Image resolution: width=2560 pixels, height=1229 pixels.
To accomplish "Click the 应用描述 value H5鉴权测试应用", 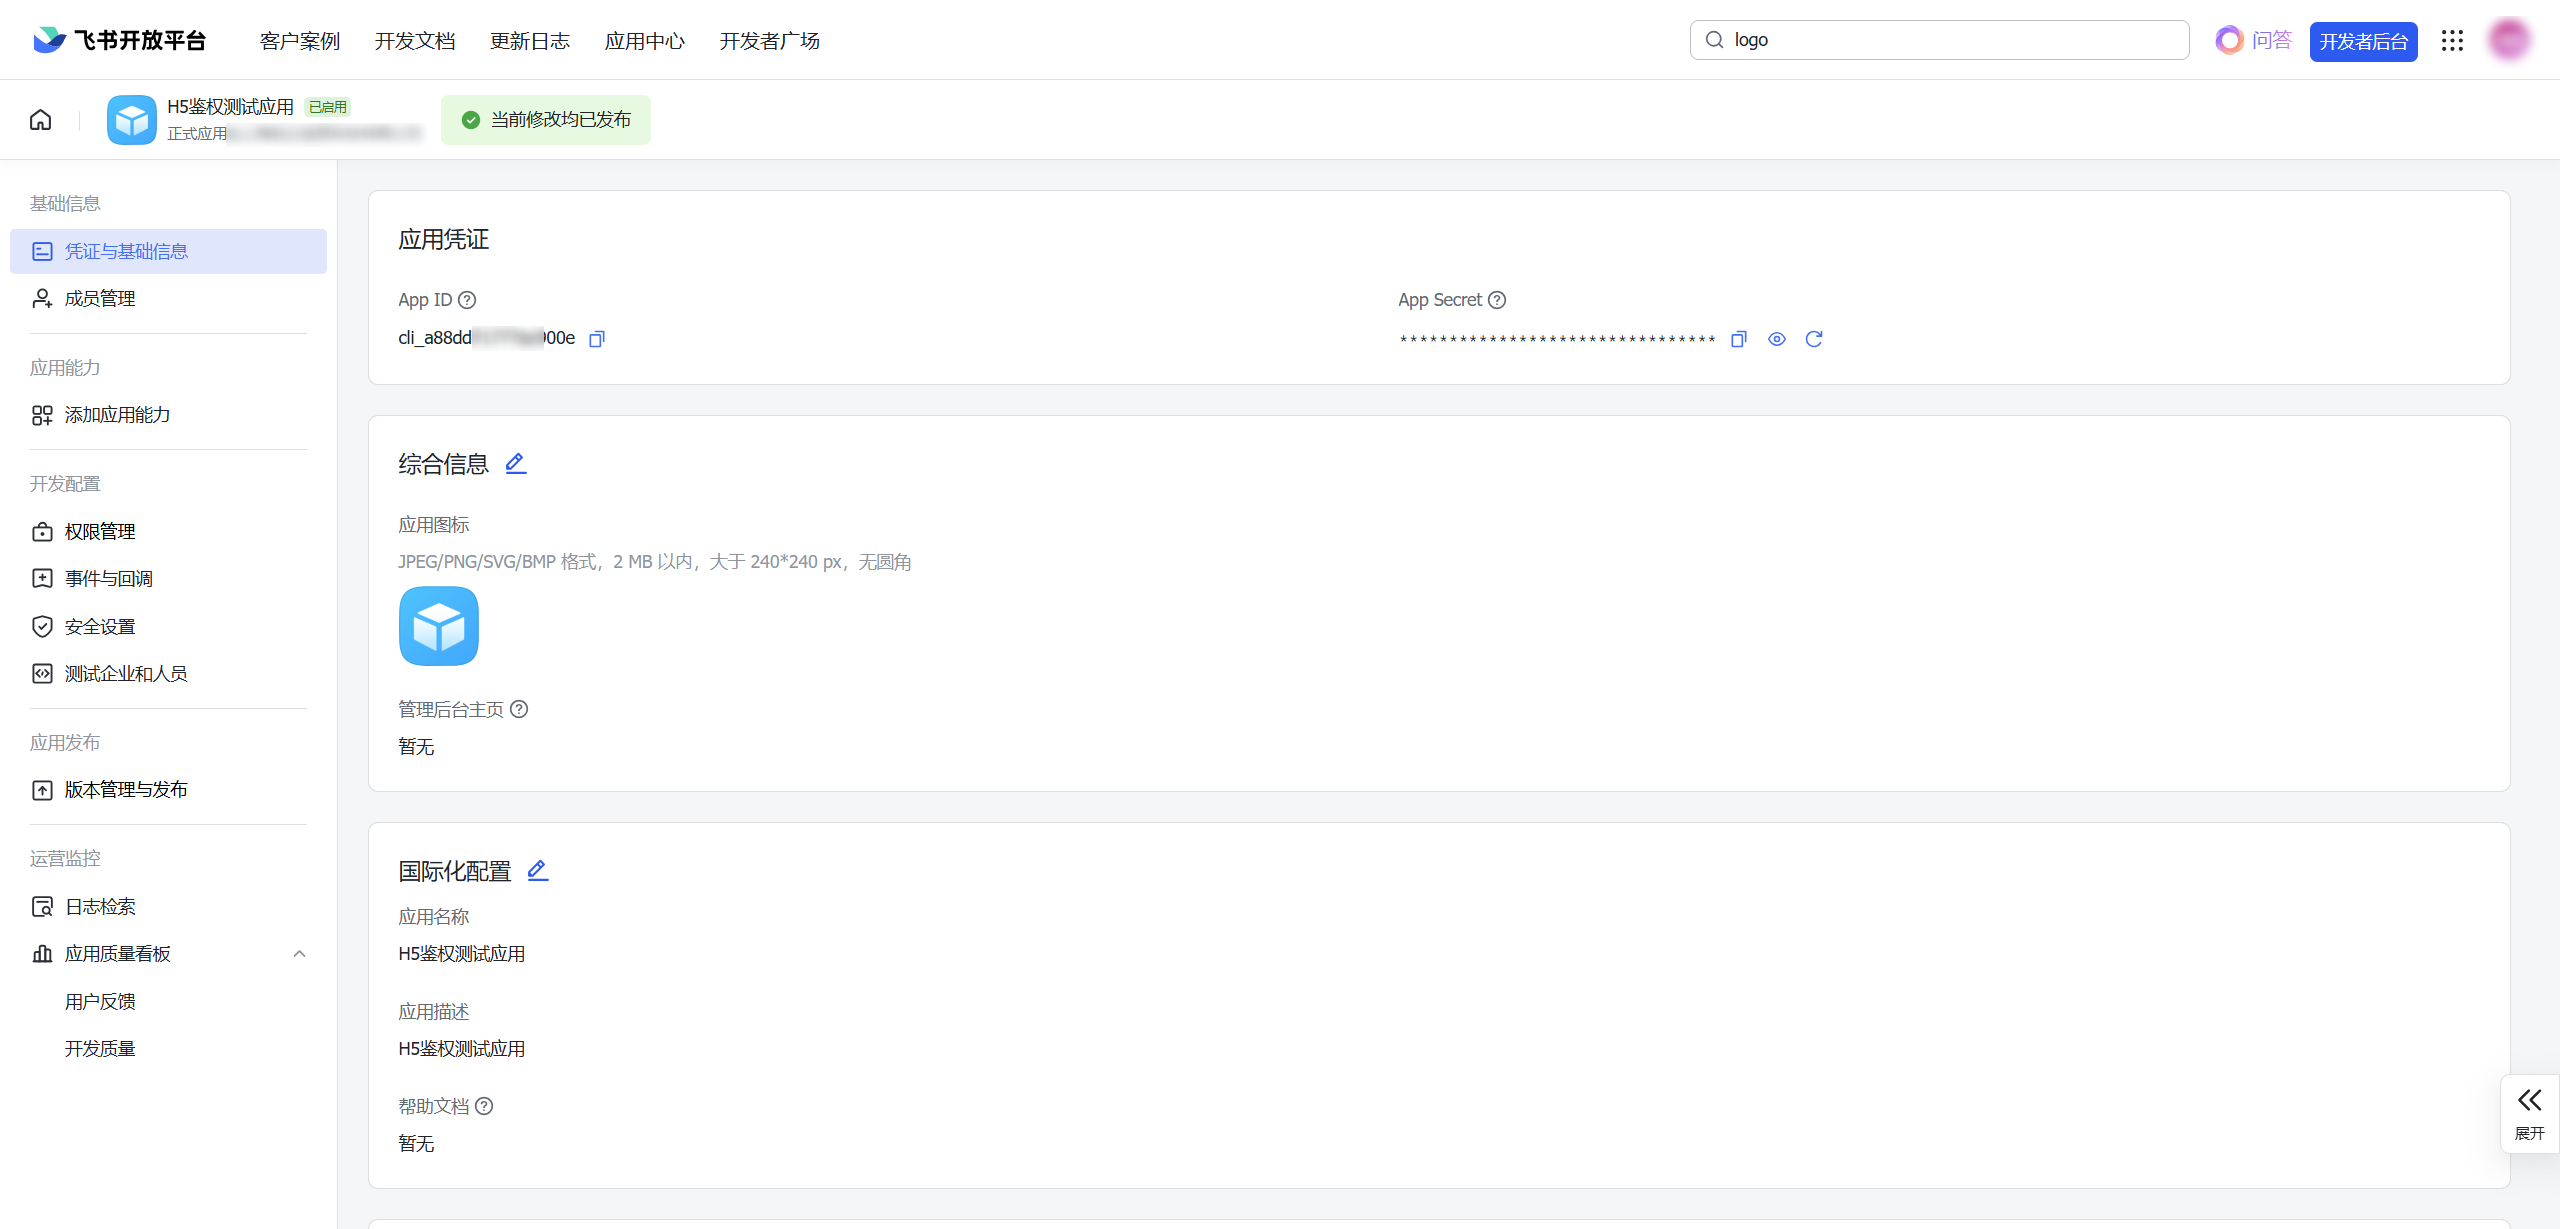I will click(x=462, y=1049).
